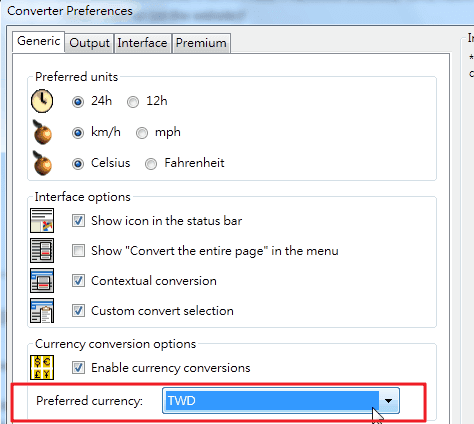Click the clock icon for time format
This screenshot has width=474, height=424.
42,101
